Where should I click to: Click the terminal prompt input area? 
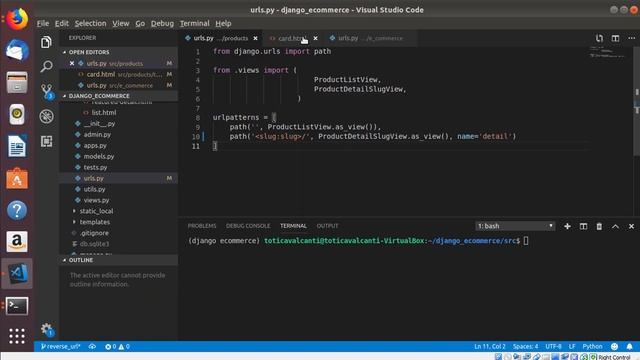tap(526, 241)
